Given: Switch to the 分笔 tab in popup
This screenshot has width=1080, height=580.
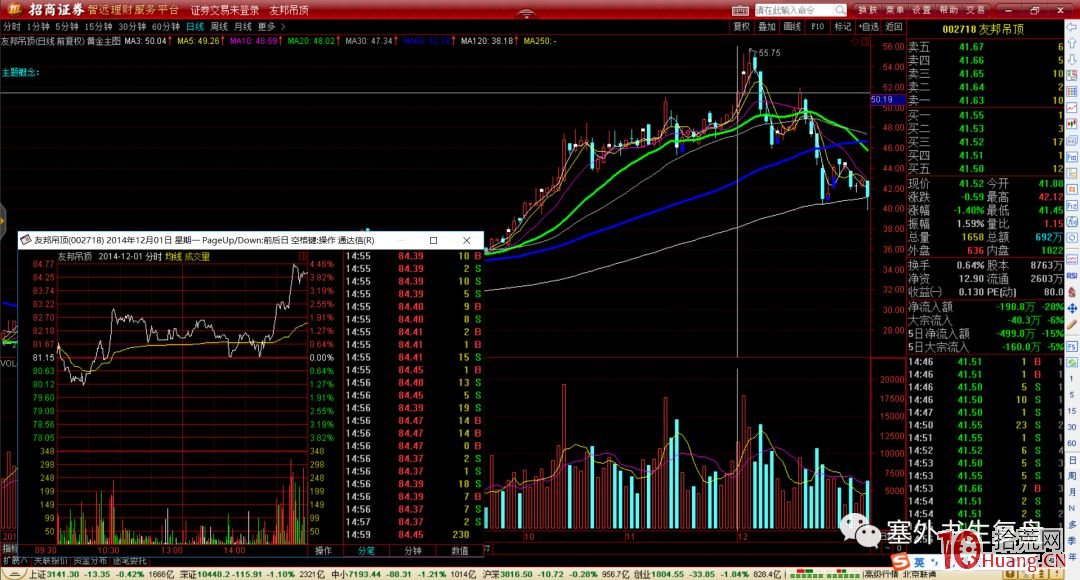Looking at the screenshot, I should click(x=366, y=550).
